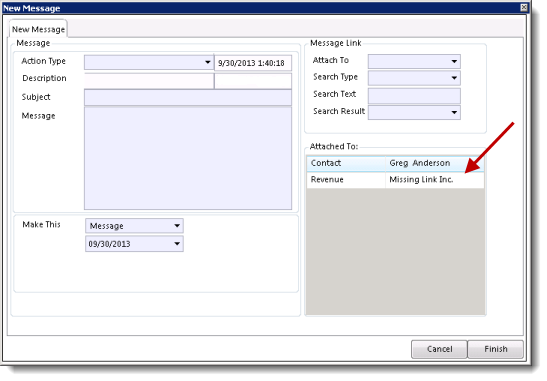Select the Revenue row in Attached To
This screenshot has width=547, height=381.
point(395,180)
